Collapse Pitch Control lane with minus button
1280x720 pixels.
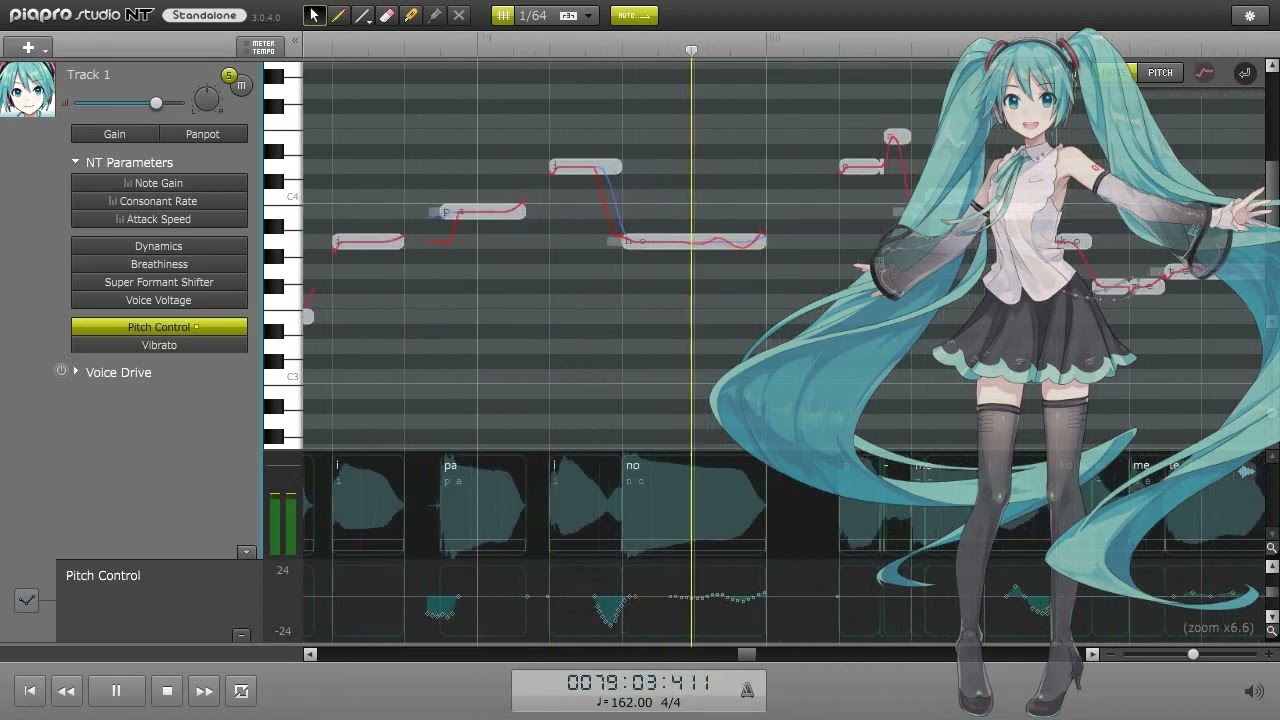(241, 635)
